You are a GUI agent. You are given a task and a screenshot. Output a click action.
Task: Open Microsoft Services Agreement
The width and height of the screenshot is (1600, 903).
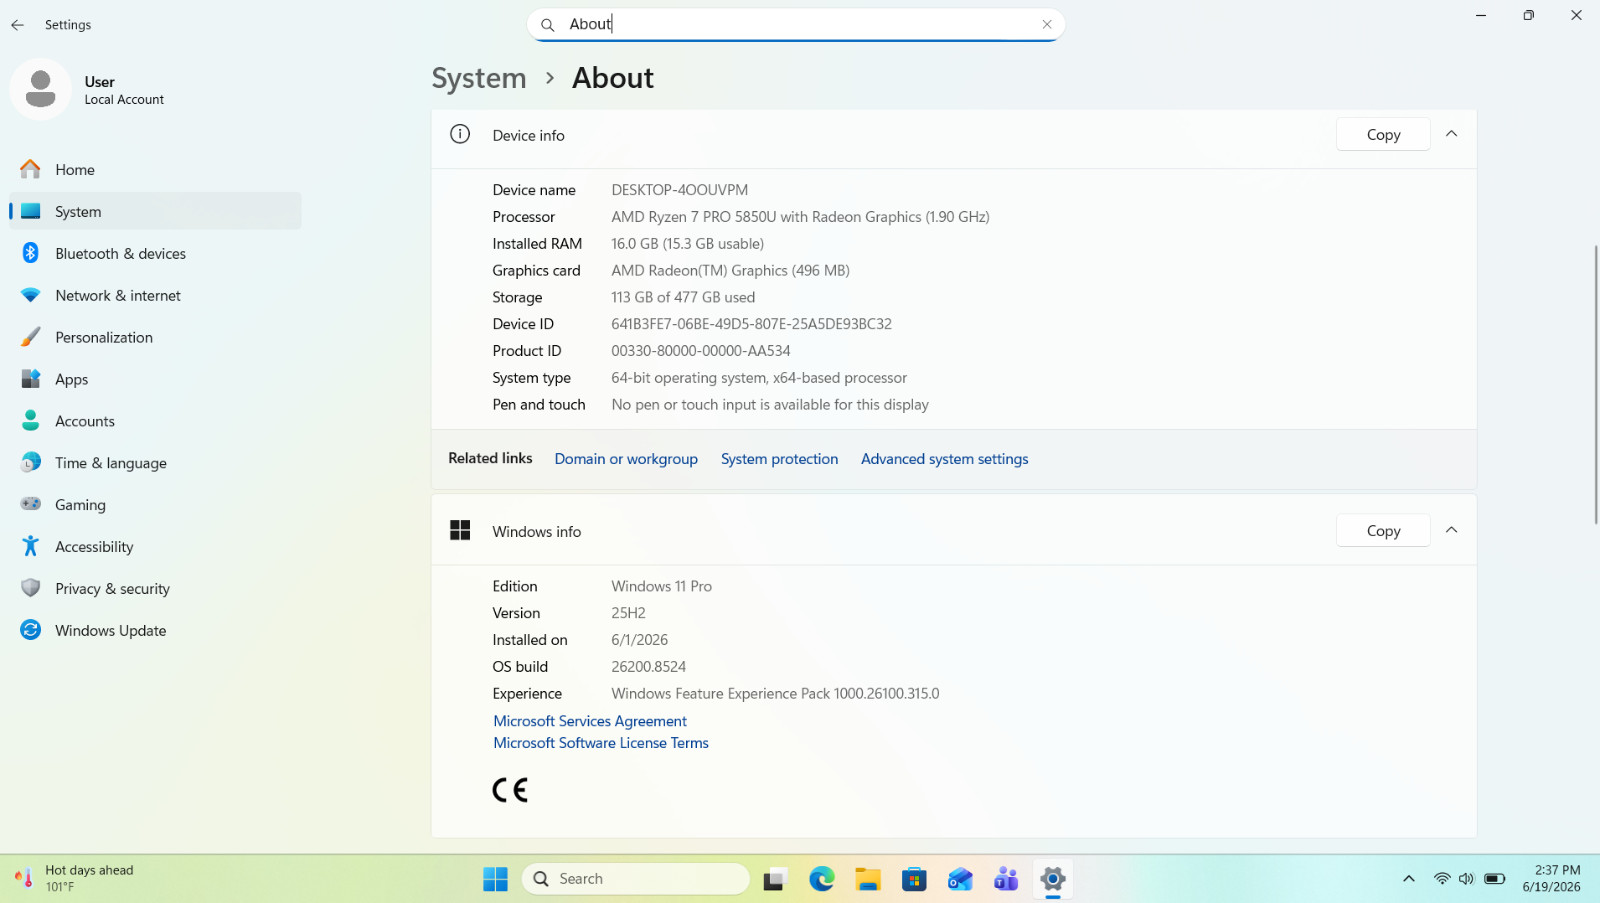(590, 721)
